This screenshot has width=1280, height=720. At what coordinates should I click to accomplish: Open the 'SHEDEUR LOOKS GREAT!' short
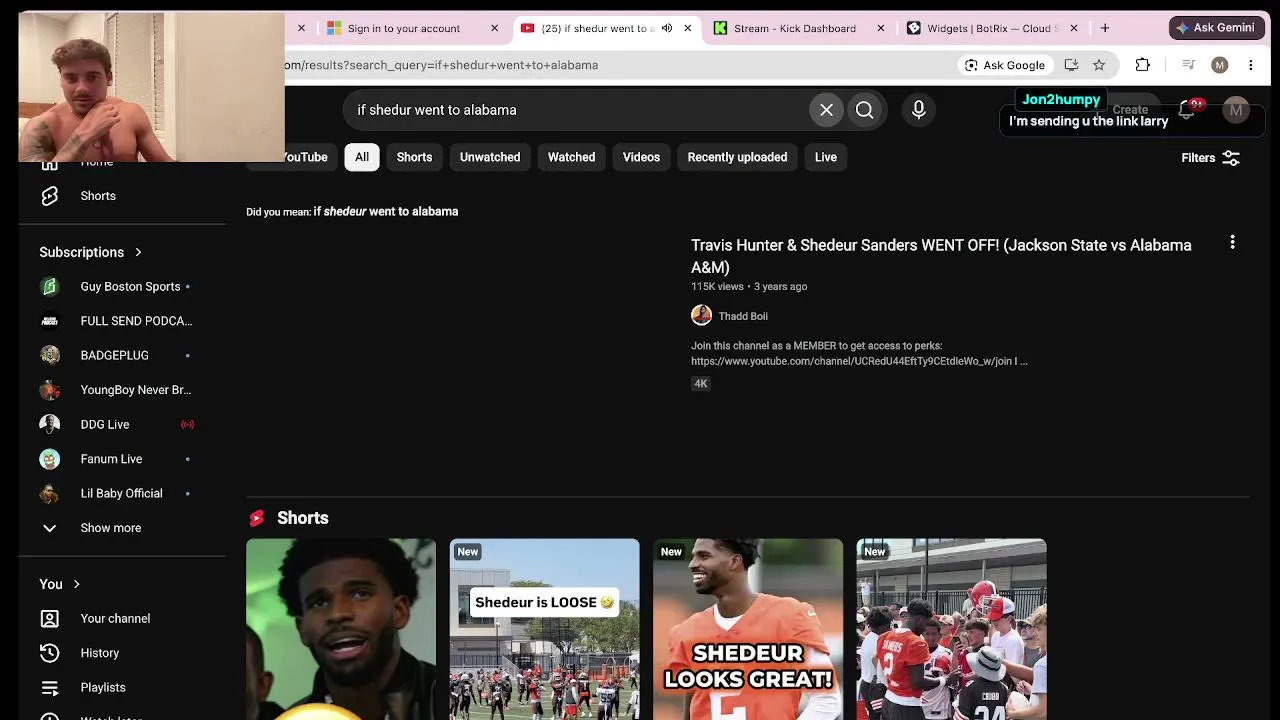coord(748,629)
